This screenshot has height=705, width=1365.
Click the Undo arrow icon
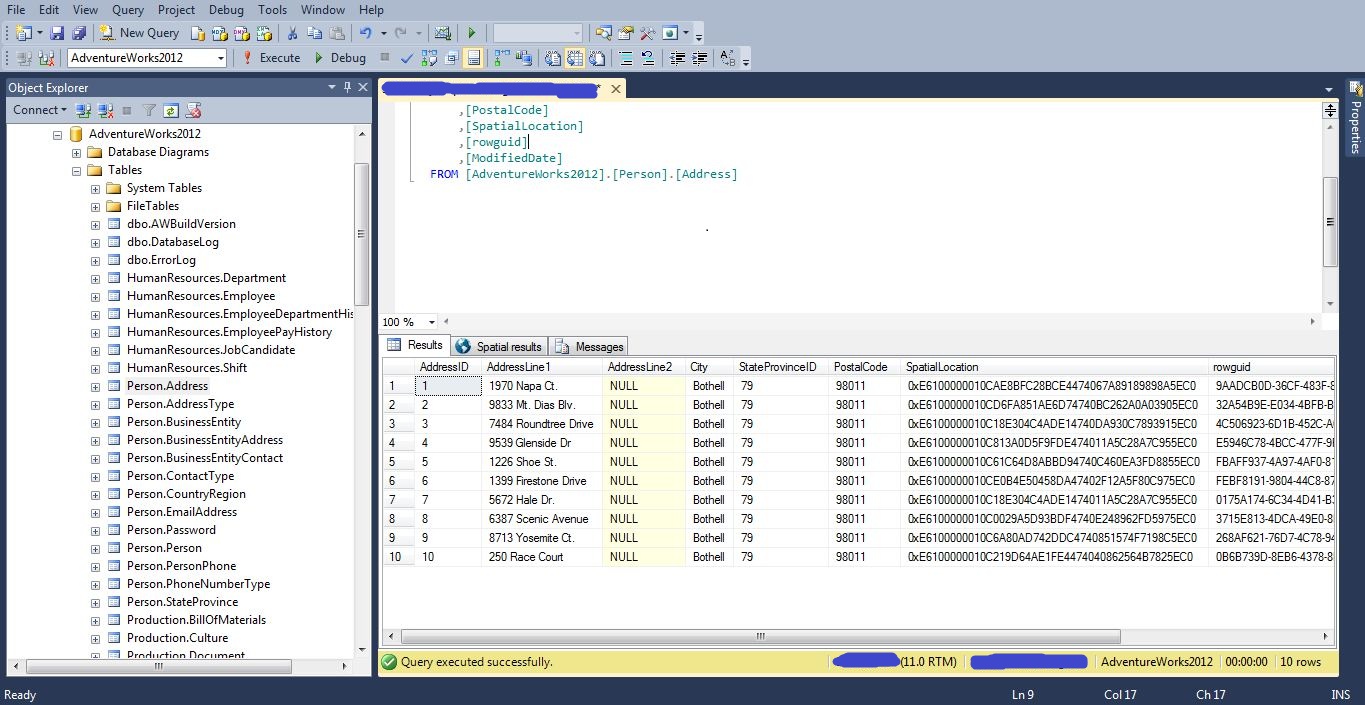pyautogui.click(x=366, y=33)
